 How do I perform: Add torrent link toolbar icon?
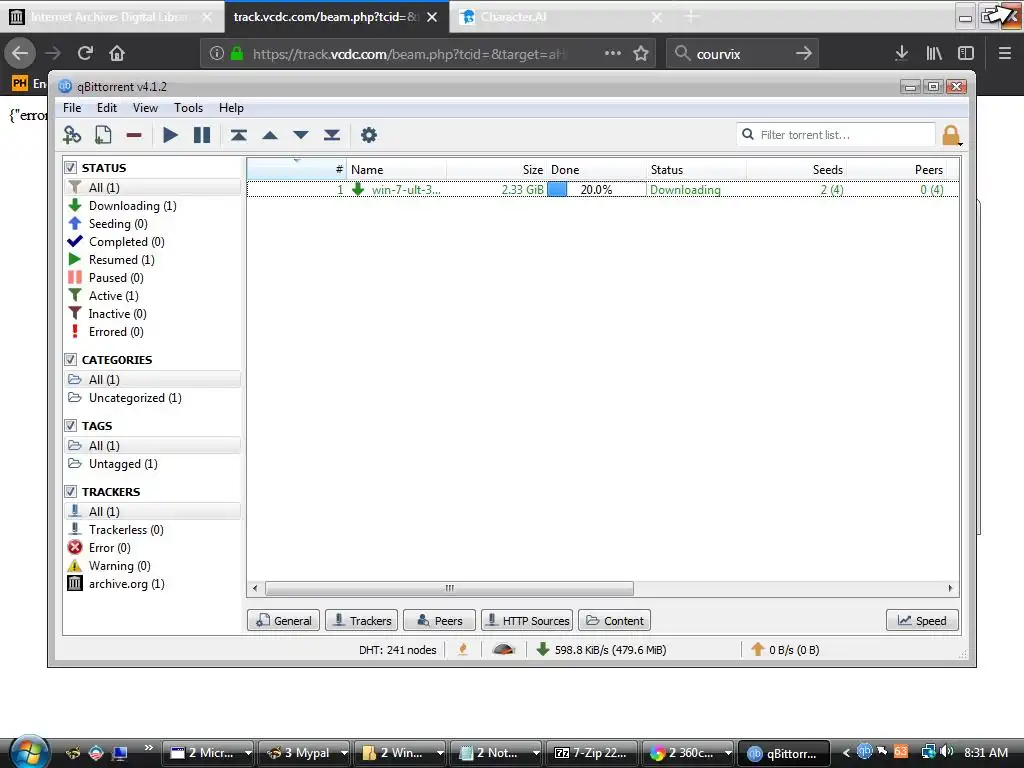72,135
